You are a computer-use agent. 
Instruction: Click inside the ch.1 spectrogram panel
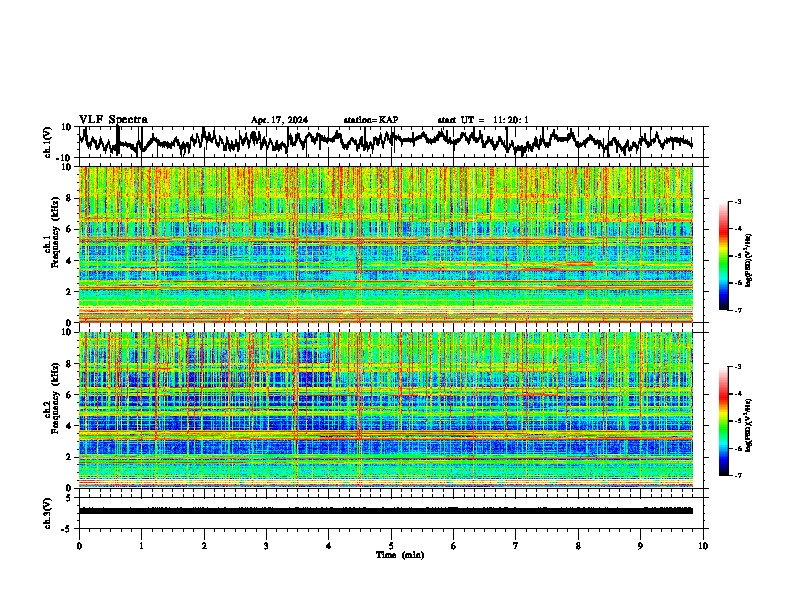click(x=386, y=244)
